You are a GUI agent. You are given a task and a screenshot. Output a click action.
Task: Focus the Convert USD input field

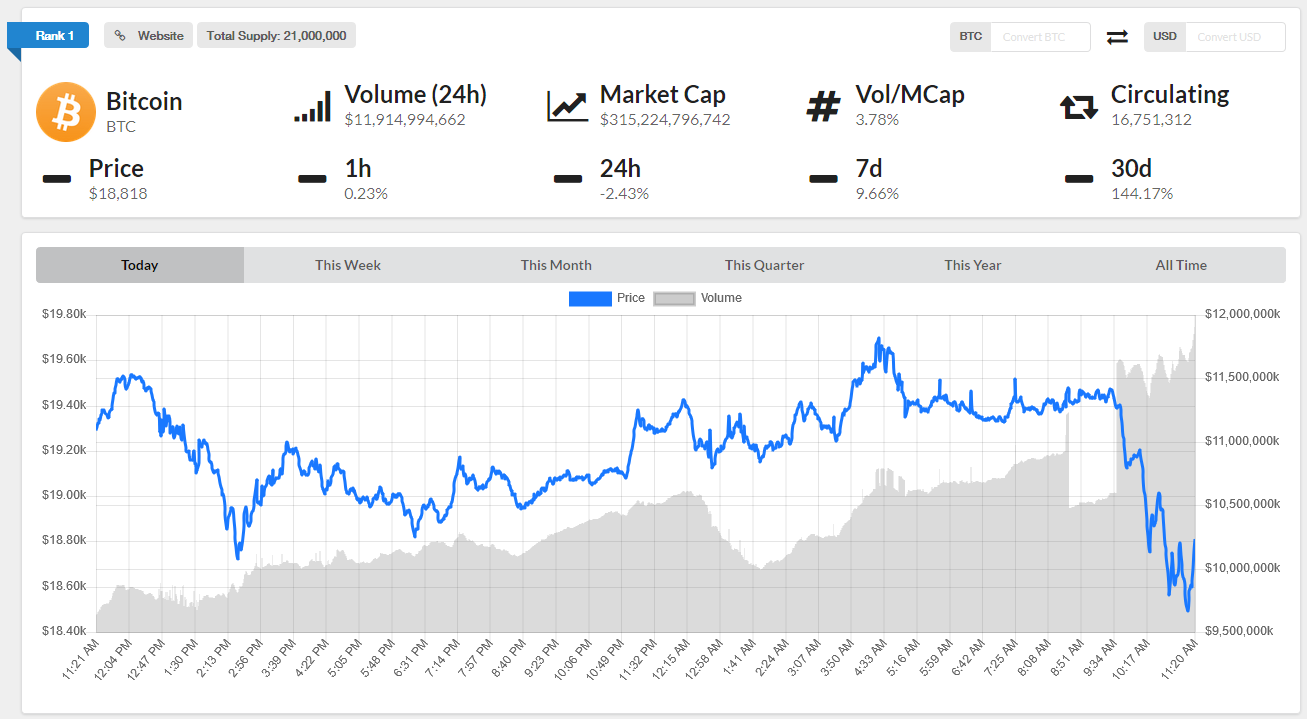point(1235,37)
